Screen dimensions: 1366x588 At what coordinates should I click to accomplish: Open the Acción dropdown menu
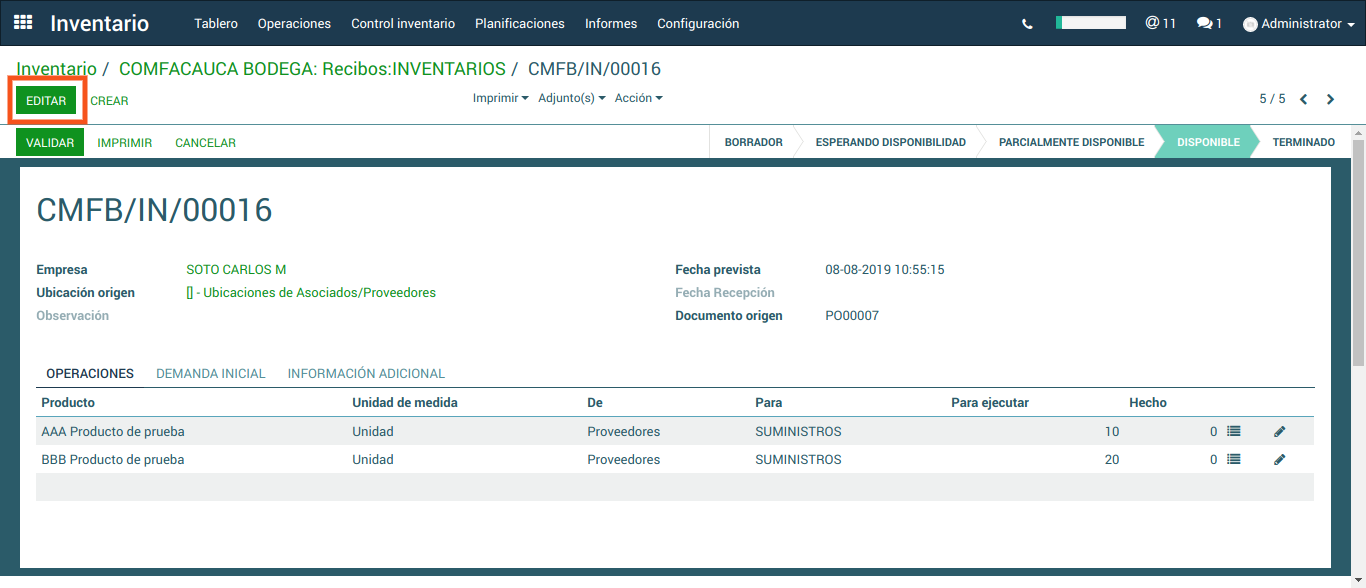point(638,98)
